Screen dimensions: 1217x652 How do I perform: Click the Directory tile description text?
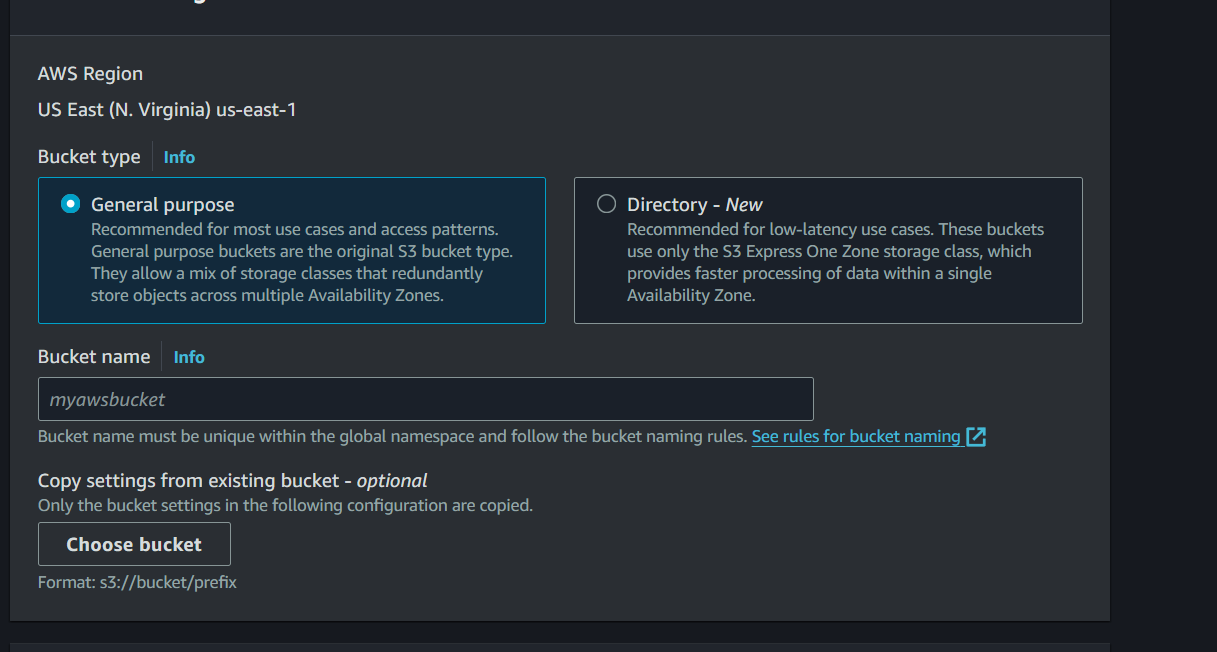[835, 262]
